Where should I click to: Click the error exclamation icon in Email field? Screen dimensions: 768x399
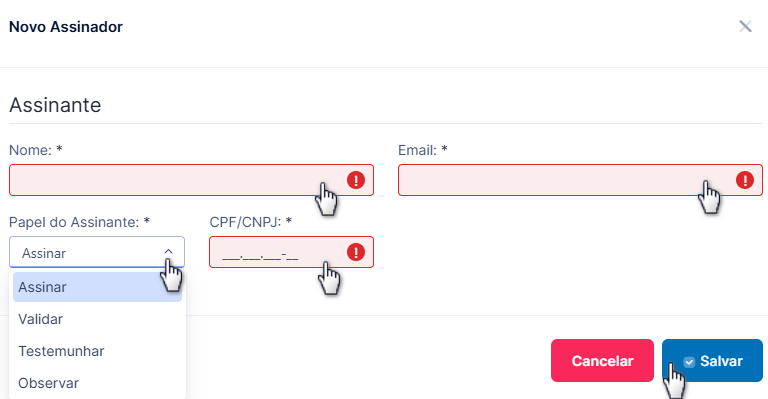tap(744, 180)
